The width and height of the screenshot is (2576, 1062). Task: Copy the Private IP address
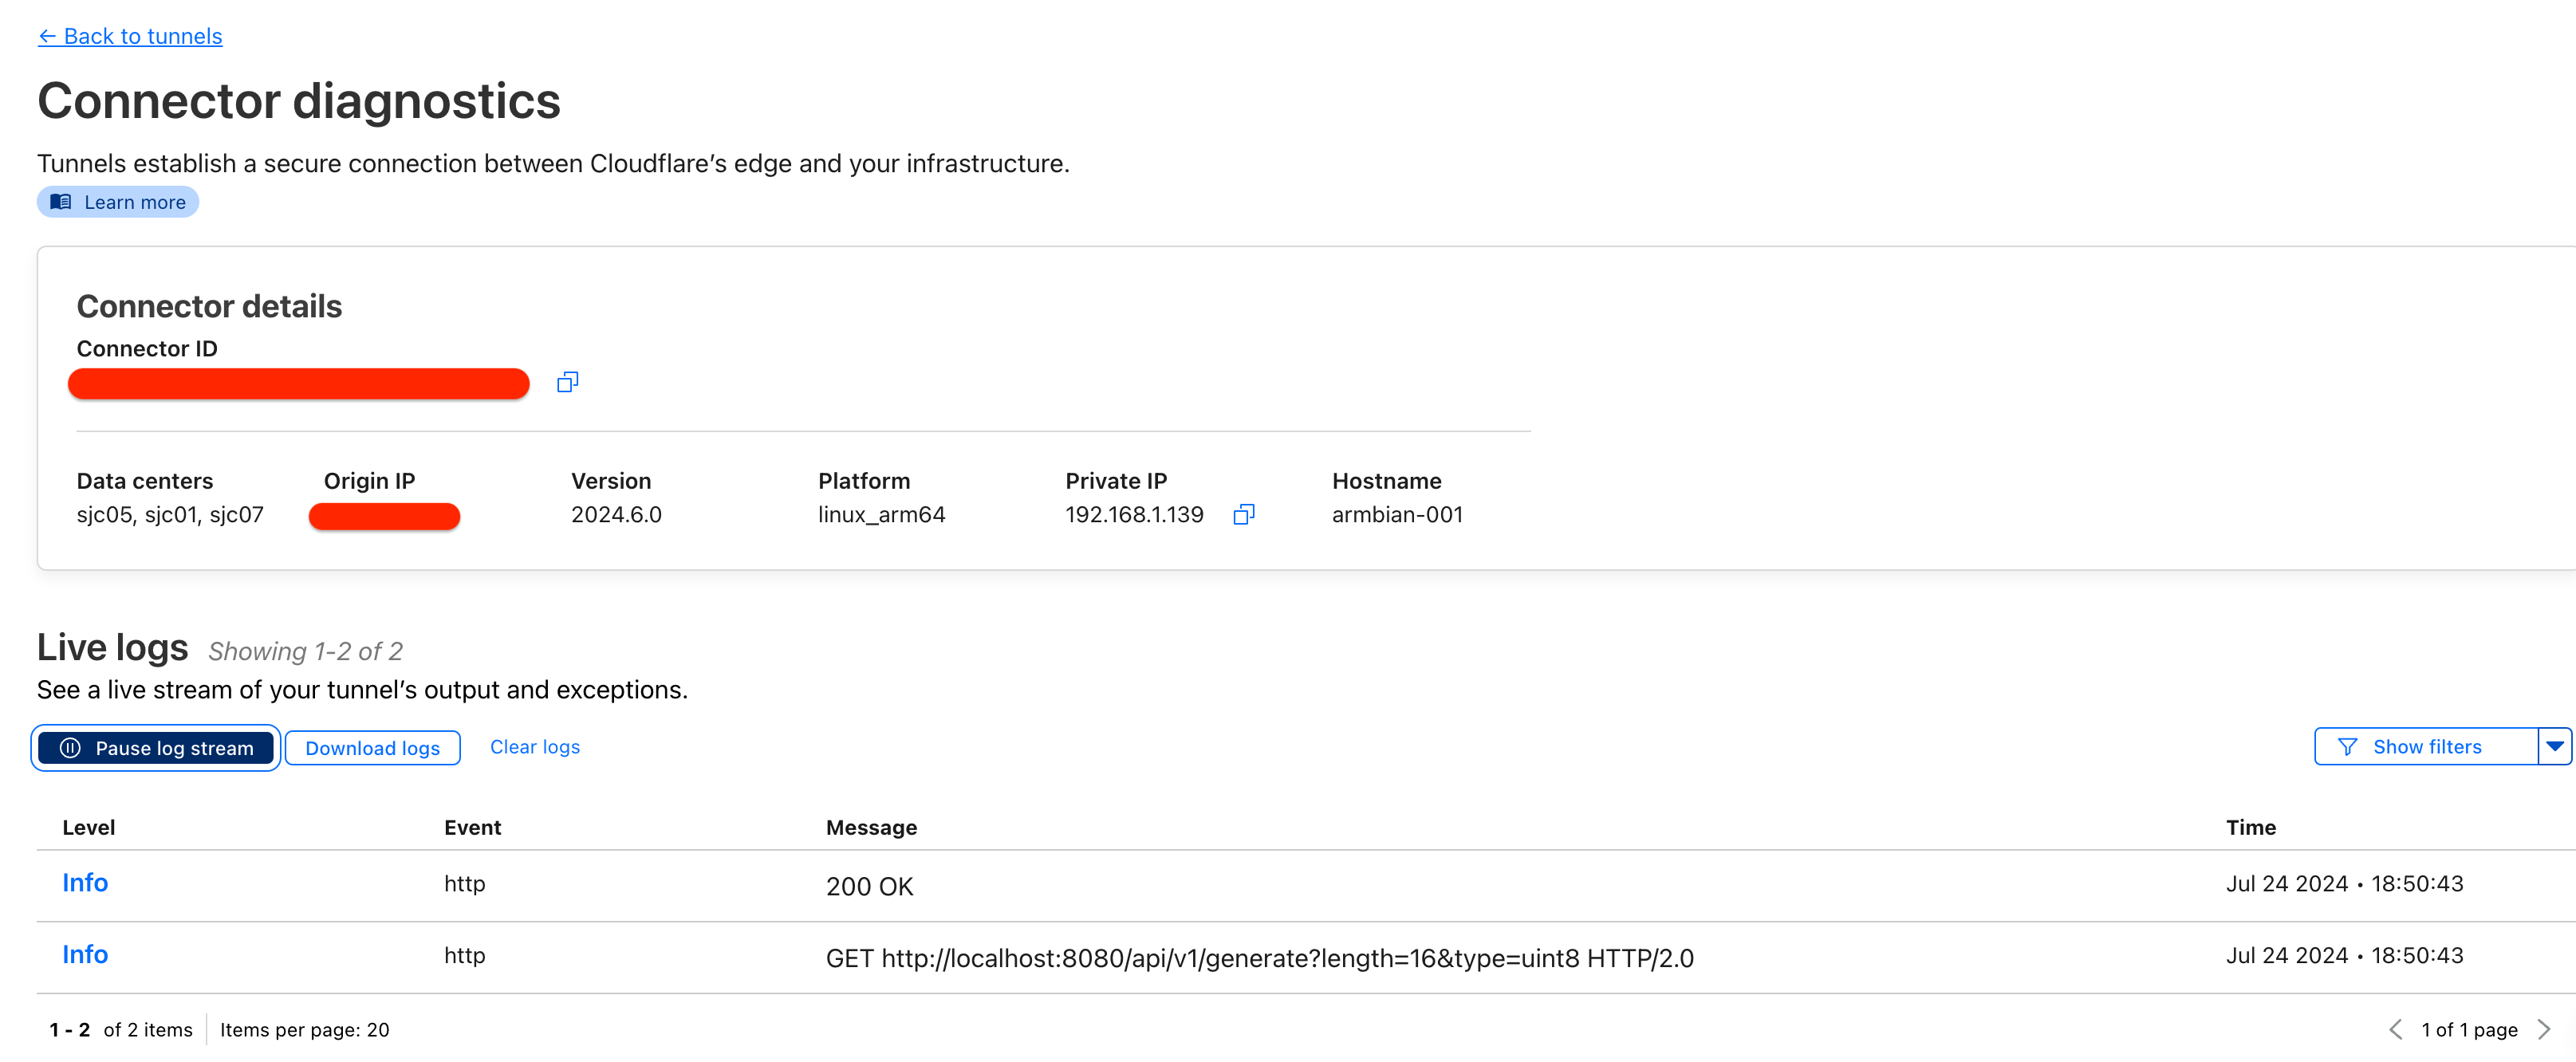coord(1243,514)
